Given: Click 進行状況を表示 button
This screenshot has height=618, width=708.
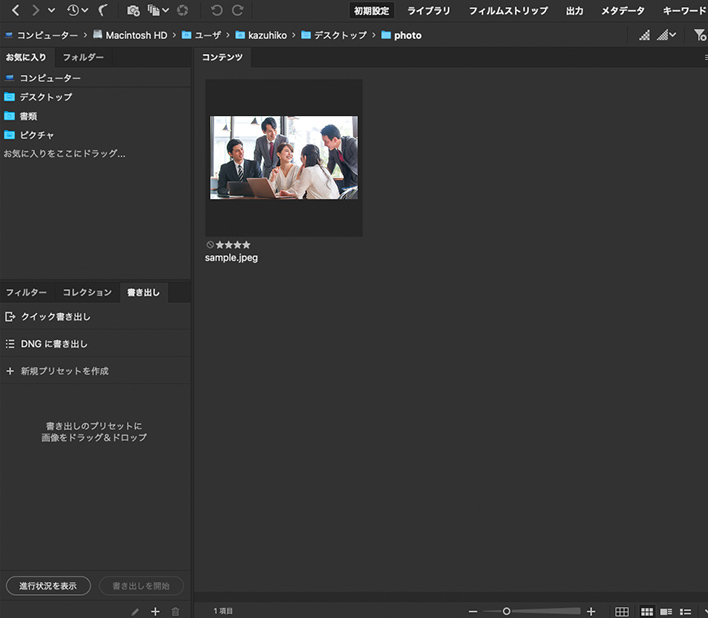Looking at the screenshot, I should [x=48, y=586].
